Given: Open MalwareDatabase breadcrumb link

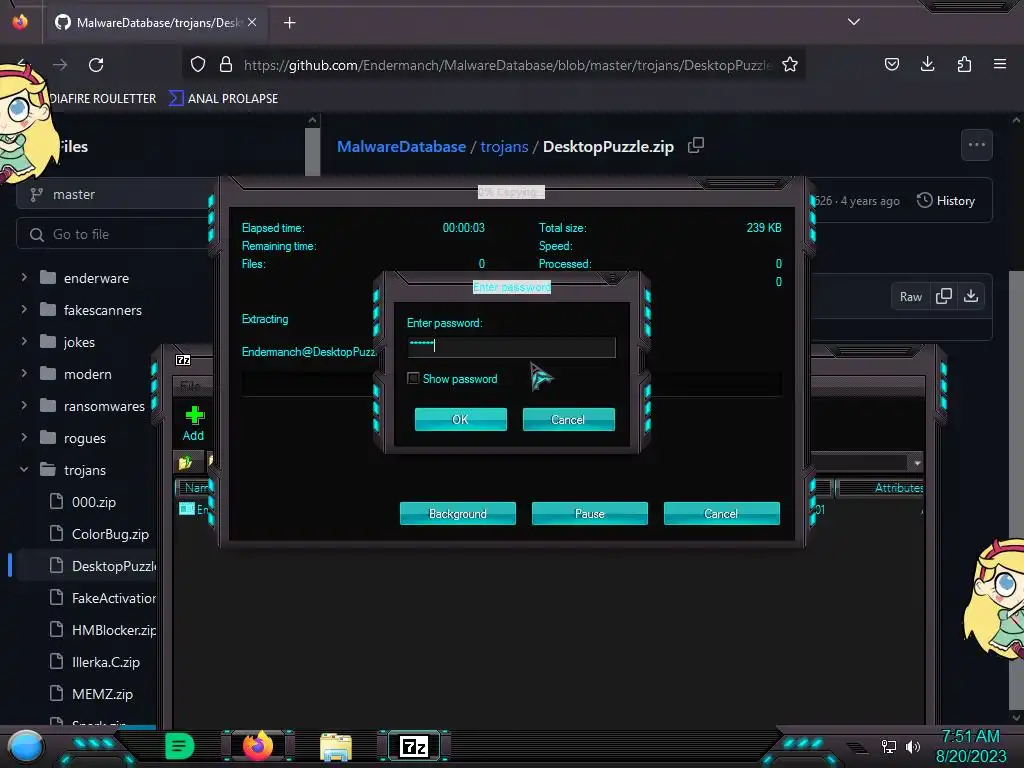Looking at the screenshot, I should 401,146.
